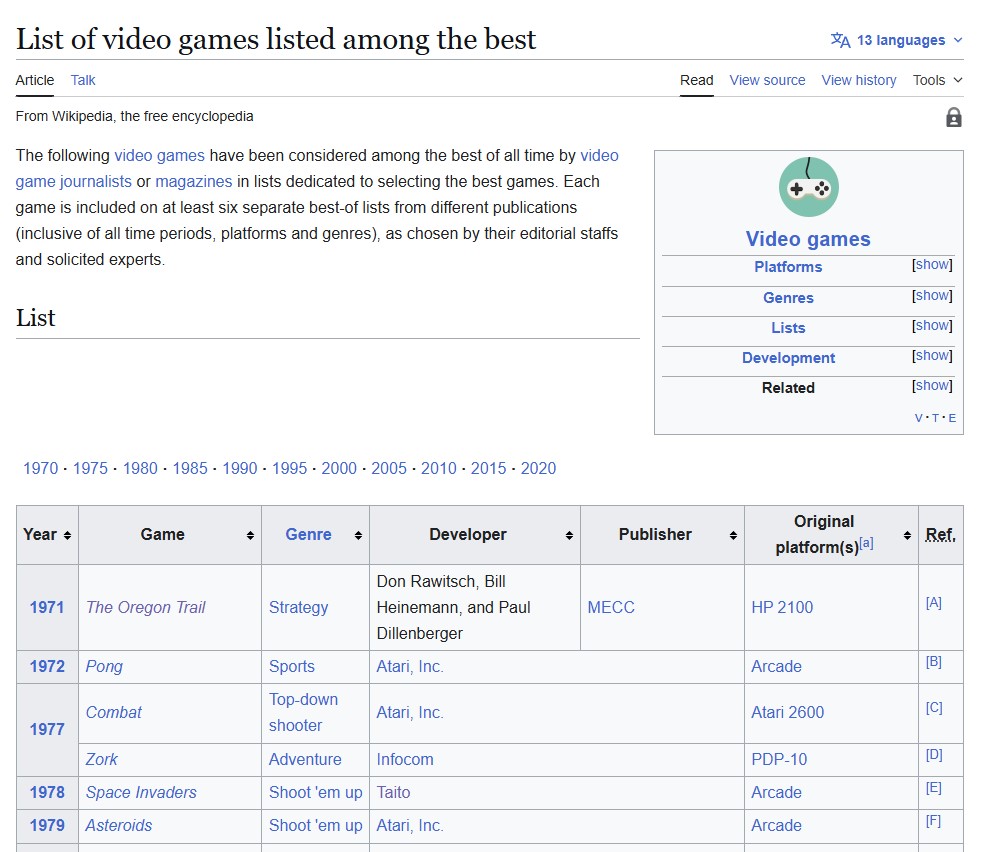Image resolution: width=986 pixels, height=852 pixels.
Task: Open the Oregon Trail article link
Action: [144, 607]
